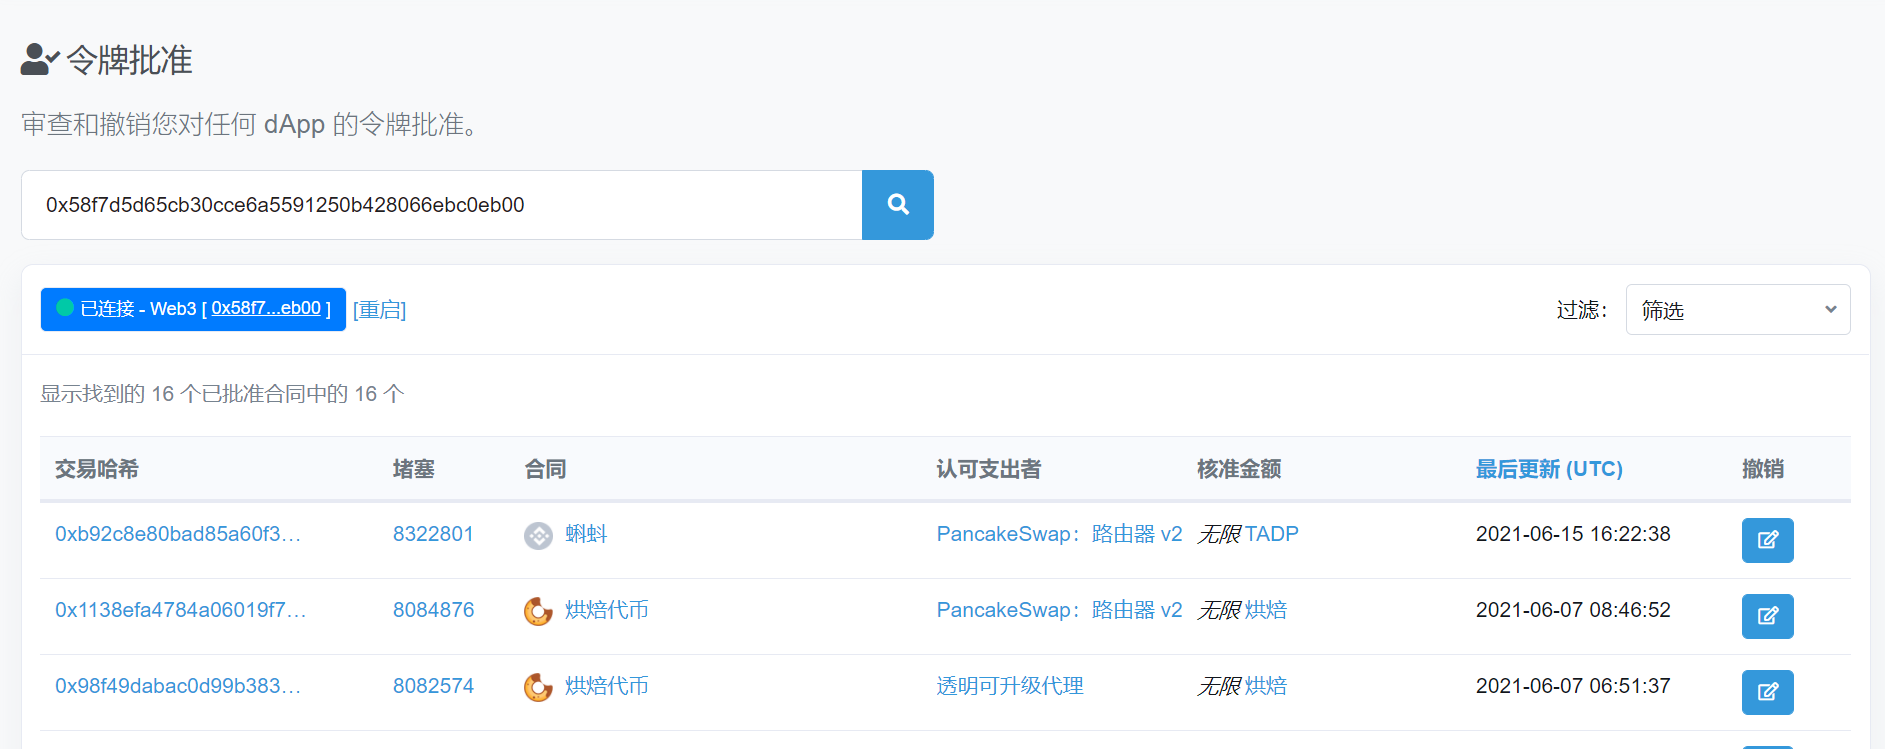Click token icon in block 8084876 row

coord(538,611)
